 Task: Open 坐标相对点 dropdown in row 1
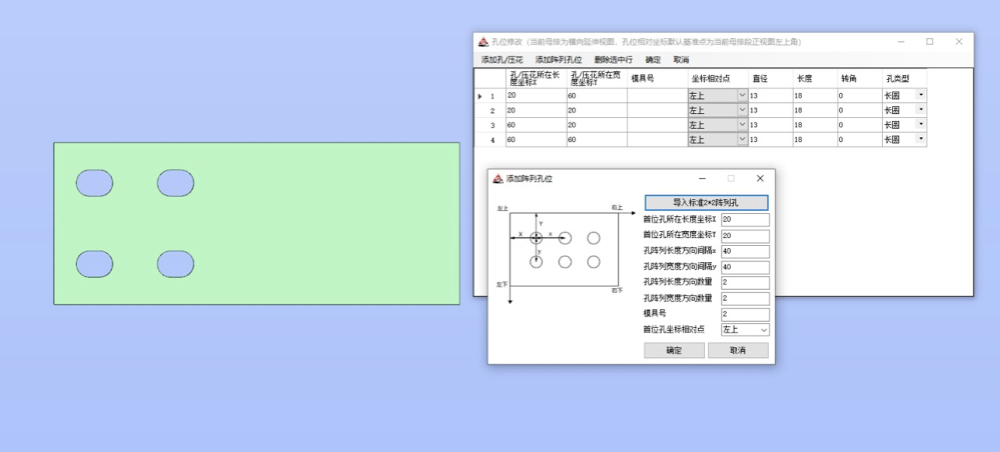[x=742, y=95]
